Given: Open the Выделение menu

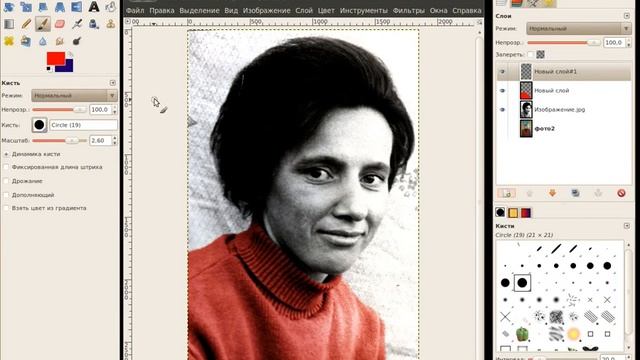Looking at the screenshot, I should click(x=199, y=11).
